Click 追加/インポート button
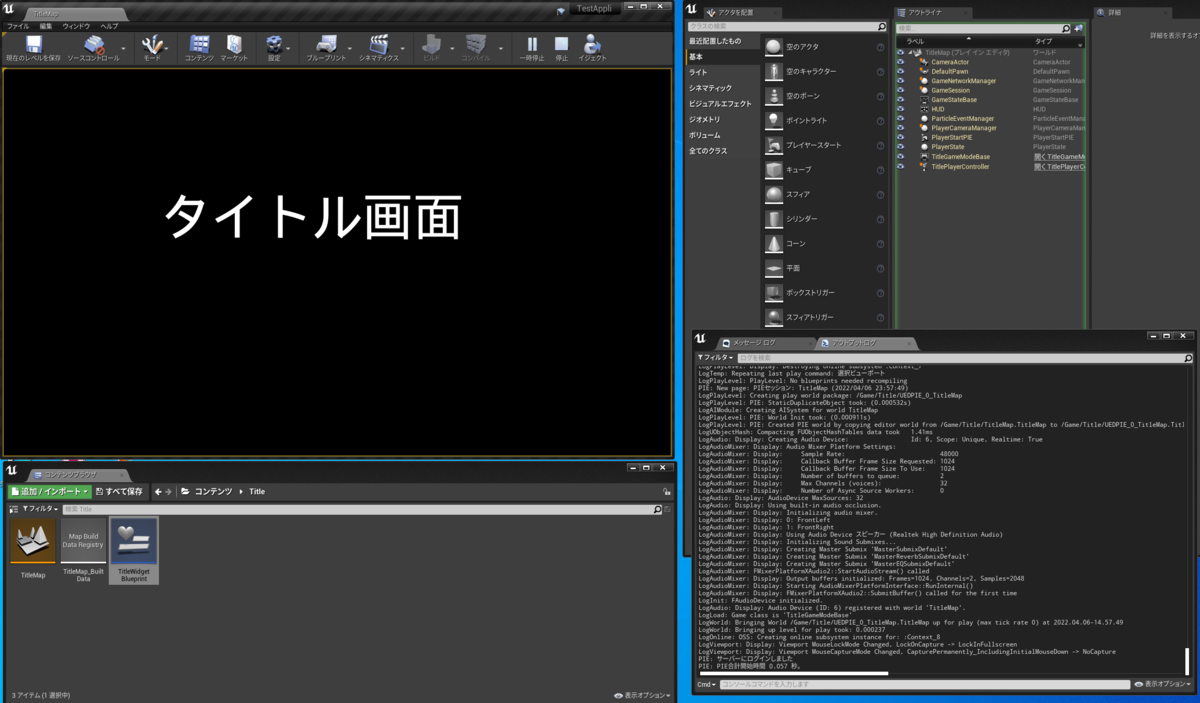The width and height of the screenshot is (1200, 703). (50, 492)
